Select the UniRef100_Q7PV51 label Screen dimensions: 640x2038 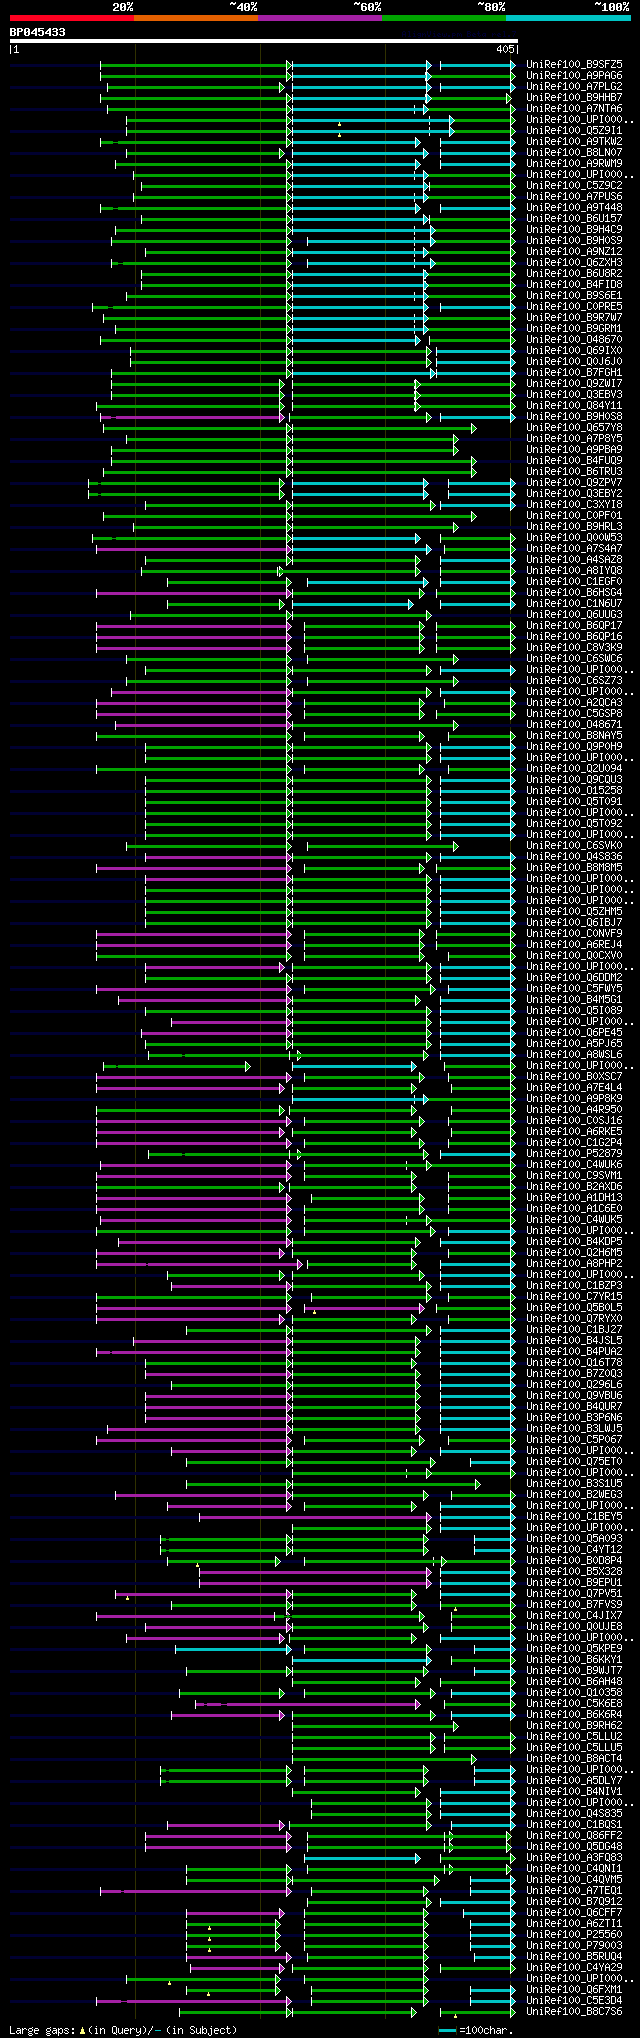tap(574, 1593)
